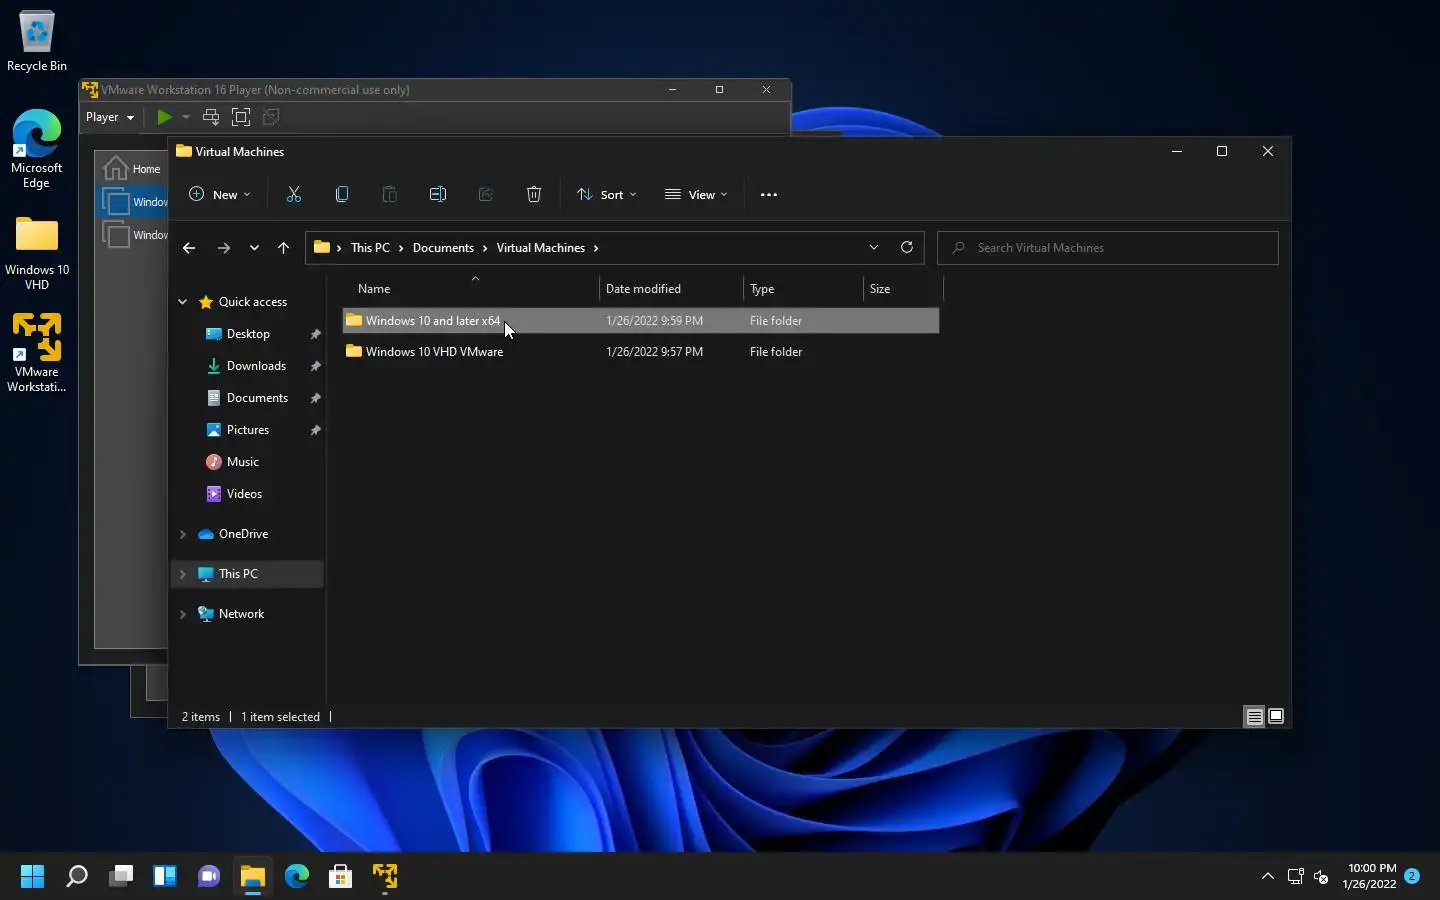Expand OneDrive tree node
Image resolution: width=1440 pixels, height=900 pixels.
(183, 534)
